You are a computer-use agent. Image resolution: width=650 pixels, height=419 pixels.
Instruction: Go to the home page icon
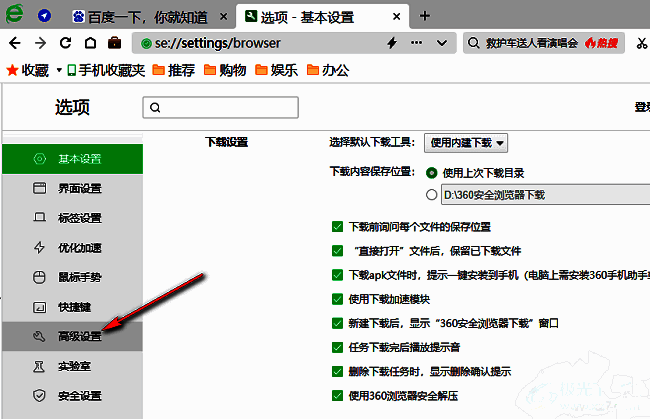pos(90,43)
